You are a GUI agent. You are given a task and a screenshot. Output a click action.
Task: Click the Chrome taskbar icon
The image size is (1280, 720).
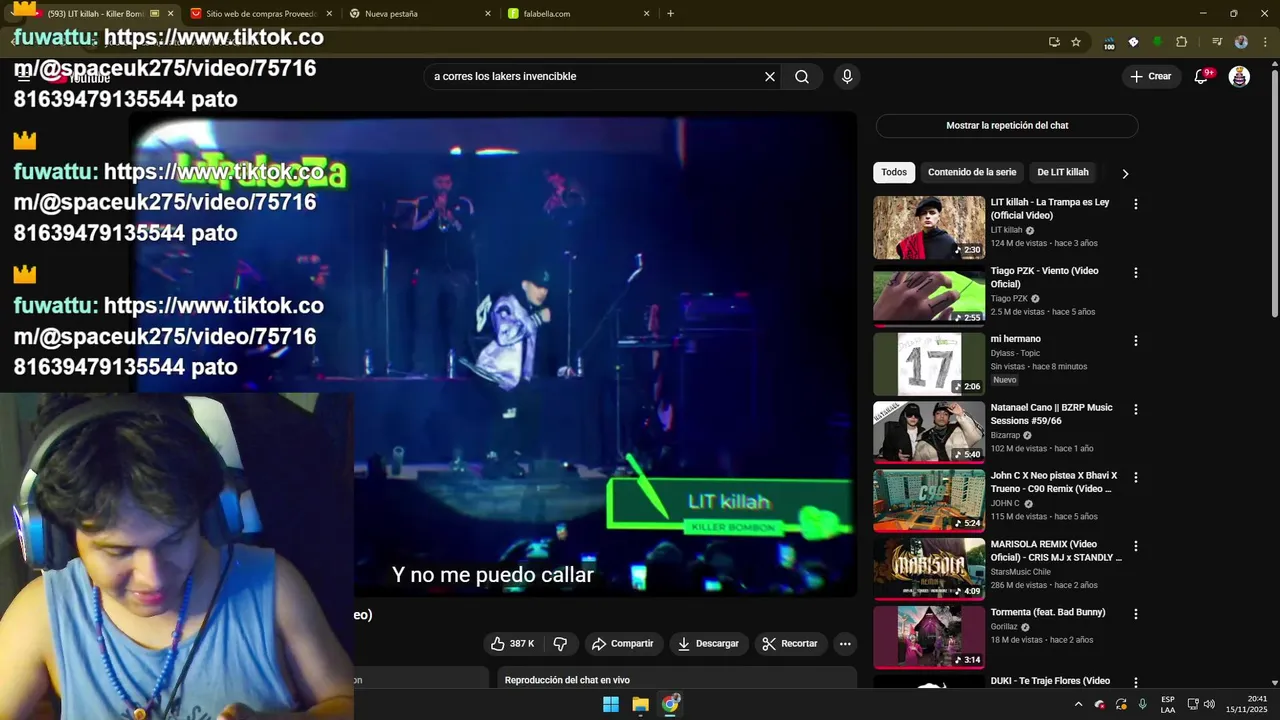tap(670, 705)
